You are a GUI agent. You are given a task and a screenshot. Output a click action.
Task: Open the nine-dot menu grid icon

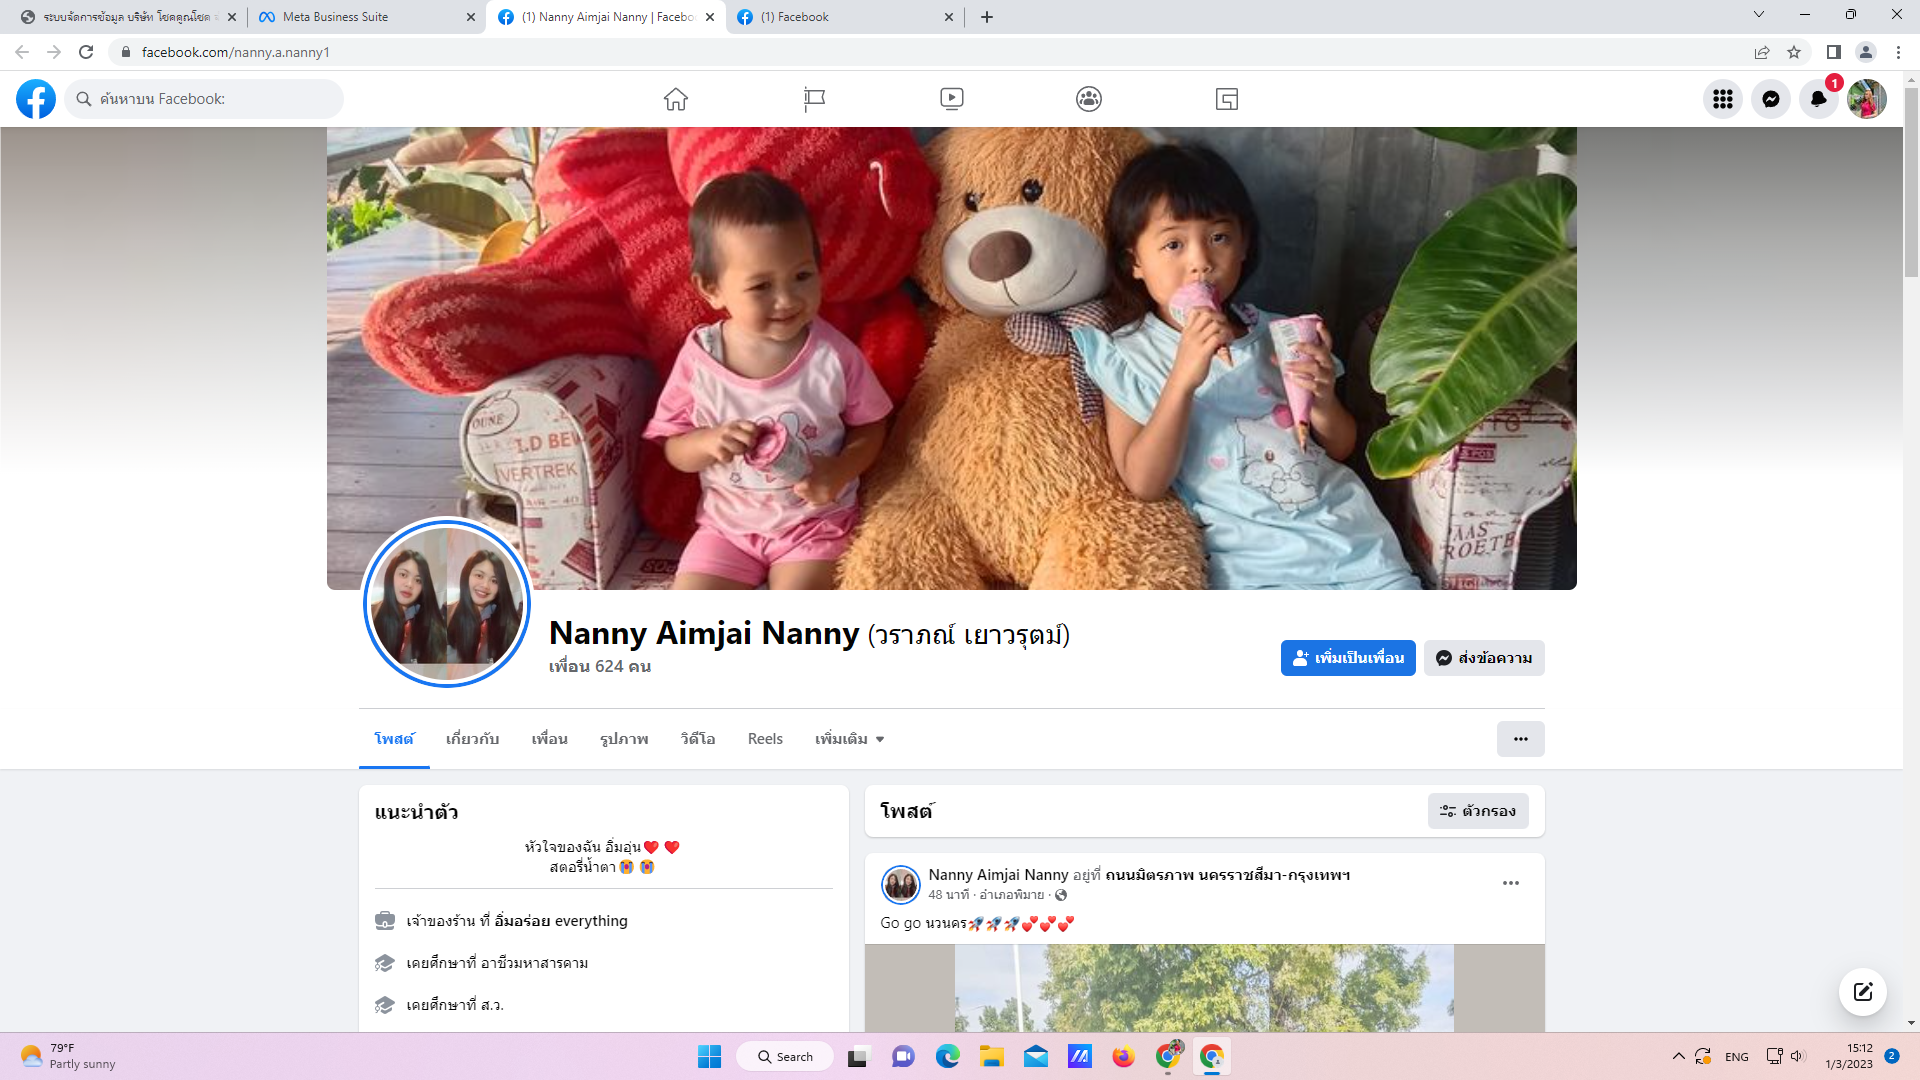click(1722, 99)
